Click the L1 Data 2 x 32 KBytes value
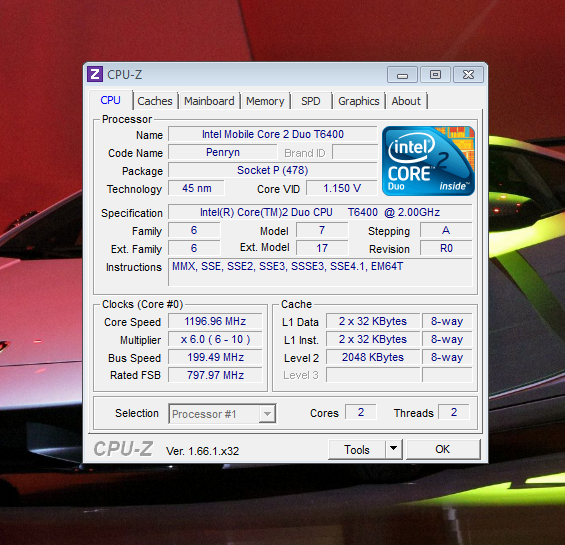This screenshot has height=545, width=565. (373, 321)
